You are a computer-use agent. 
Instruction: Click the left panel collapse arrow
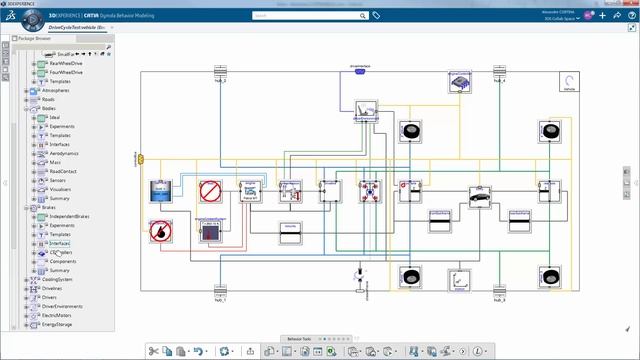[5, 183]
